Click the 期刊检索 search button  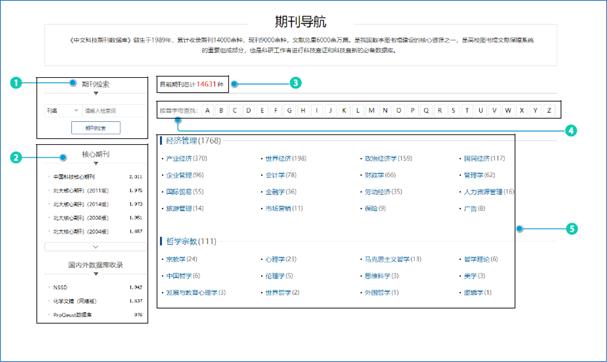[x=96, y=128]
